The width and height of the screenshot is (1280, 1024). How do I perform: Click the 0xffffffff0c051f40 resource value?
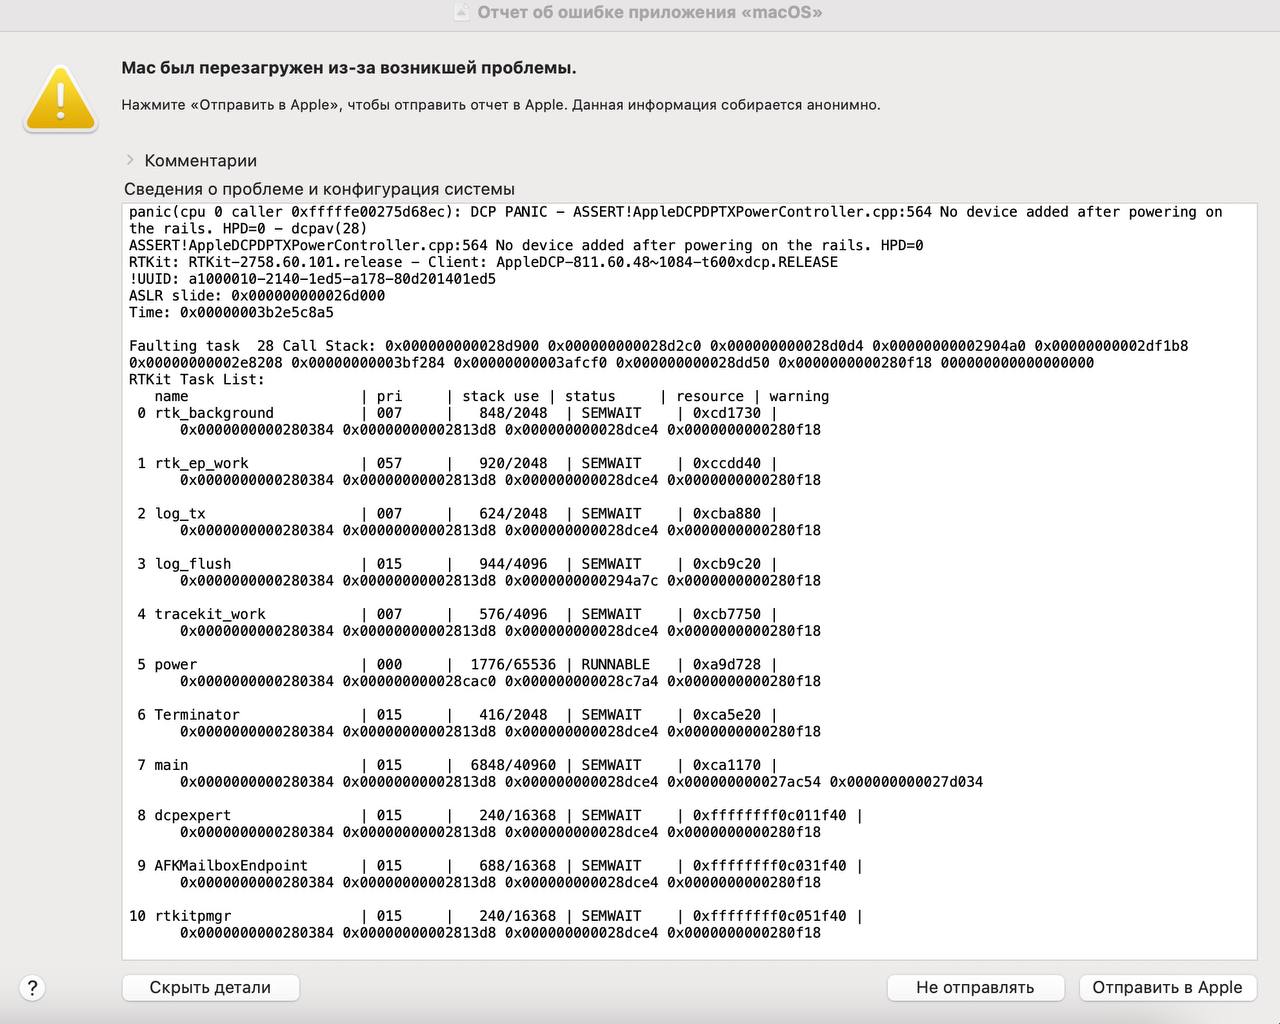(769, 916)
